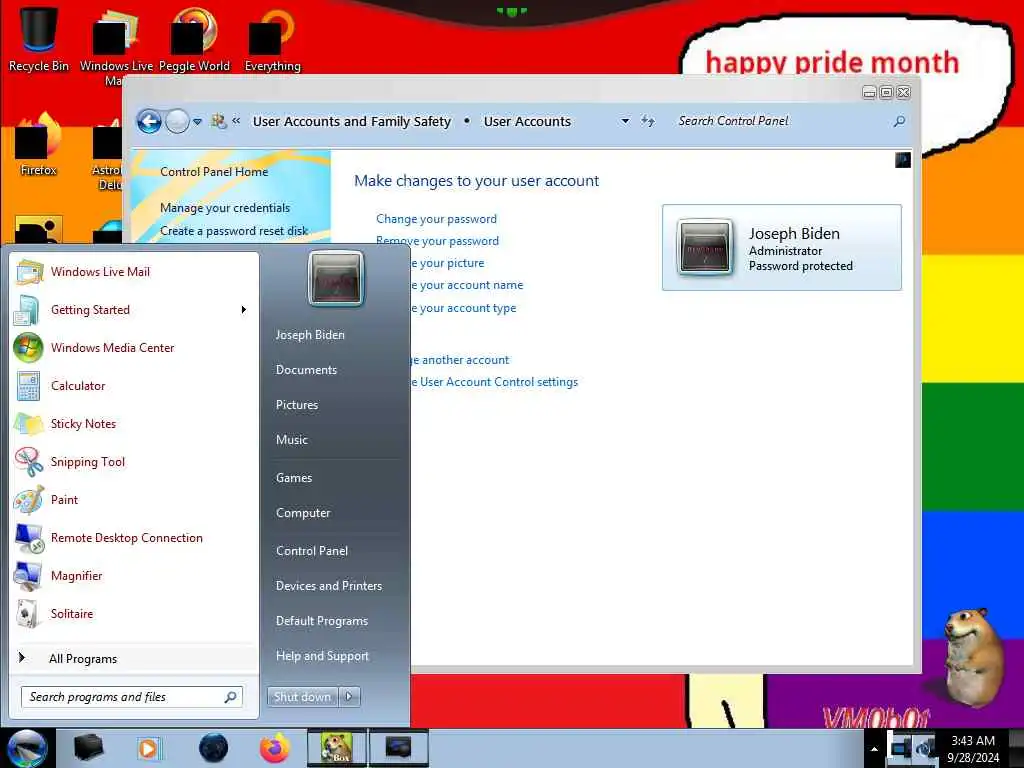The width and height of the screenshot is (1024, 768).
Task: Expand the Getting Started submenu arrow
Action: coord(244,310)
